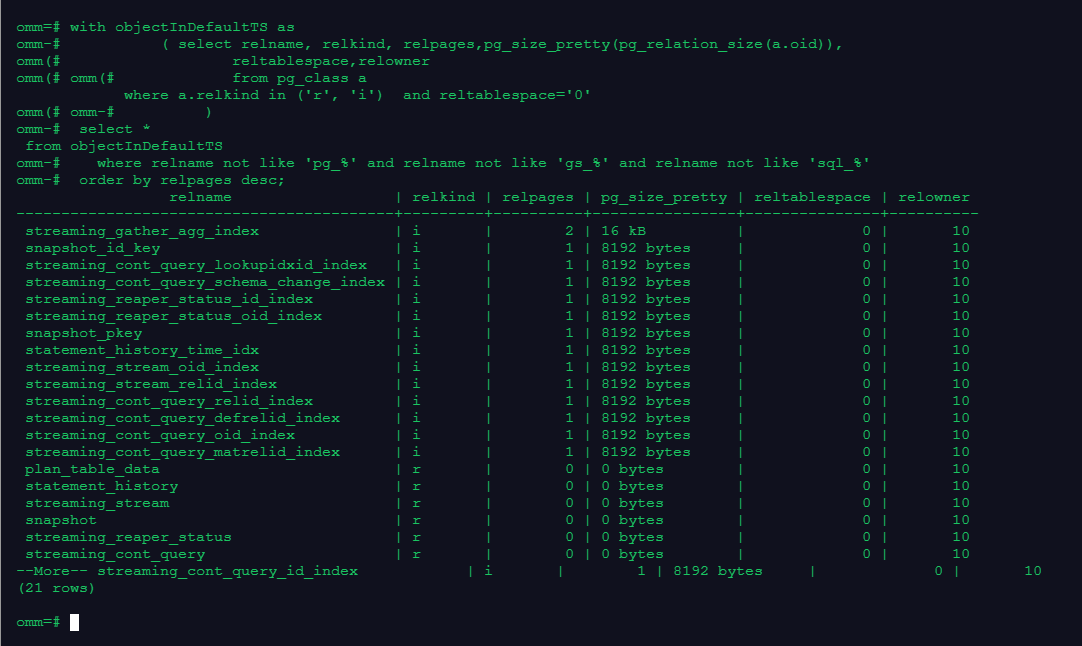Screen dimensions: 1082x646
Task: Click the relowner column header
Action: coord(934,197)
